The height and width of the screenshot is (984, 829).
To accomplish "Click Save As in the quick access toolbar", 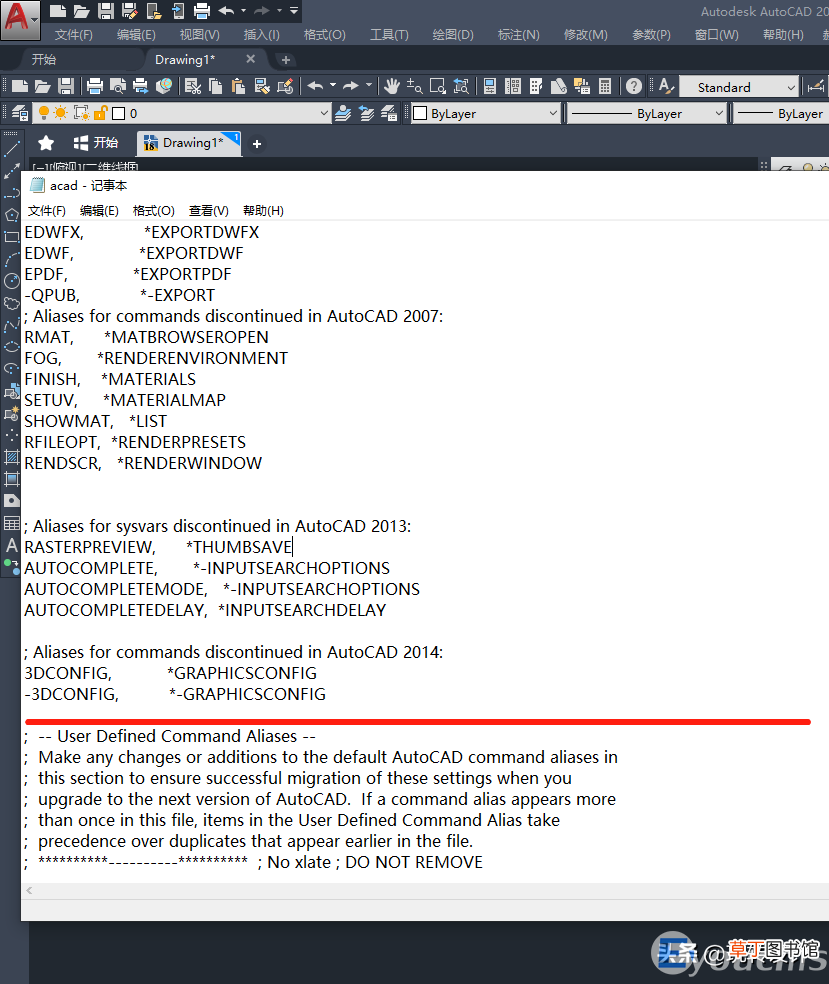I will coord(130,11).
